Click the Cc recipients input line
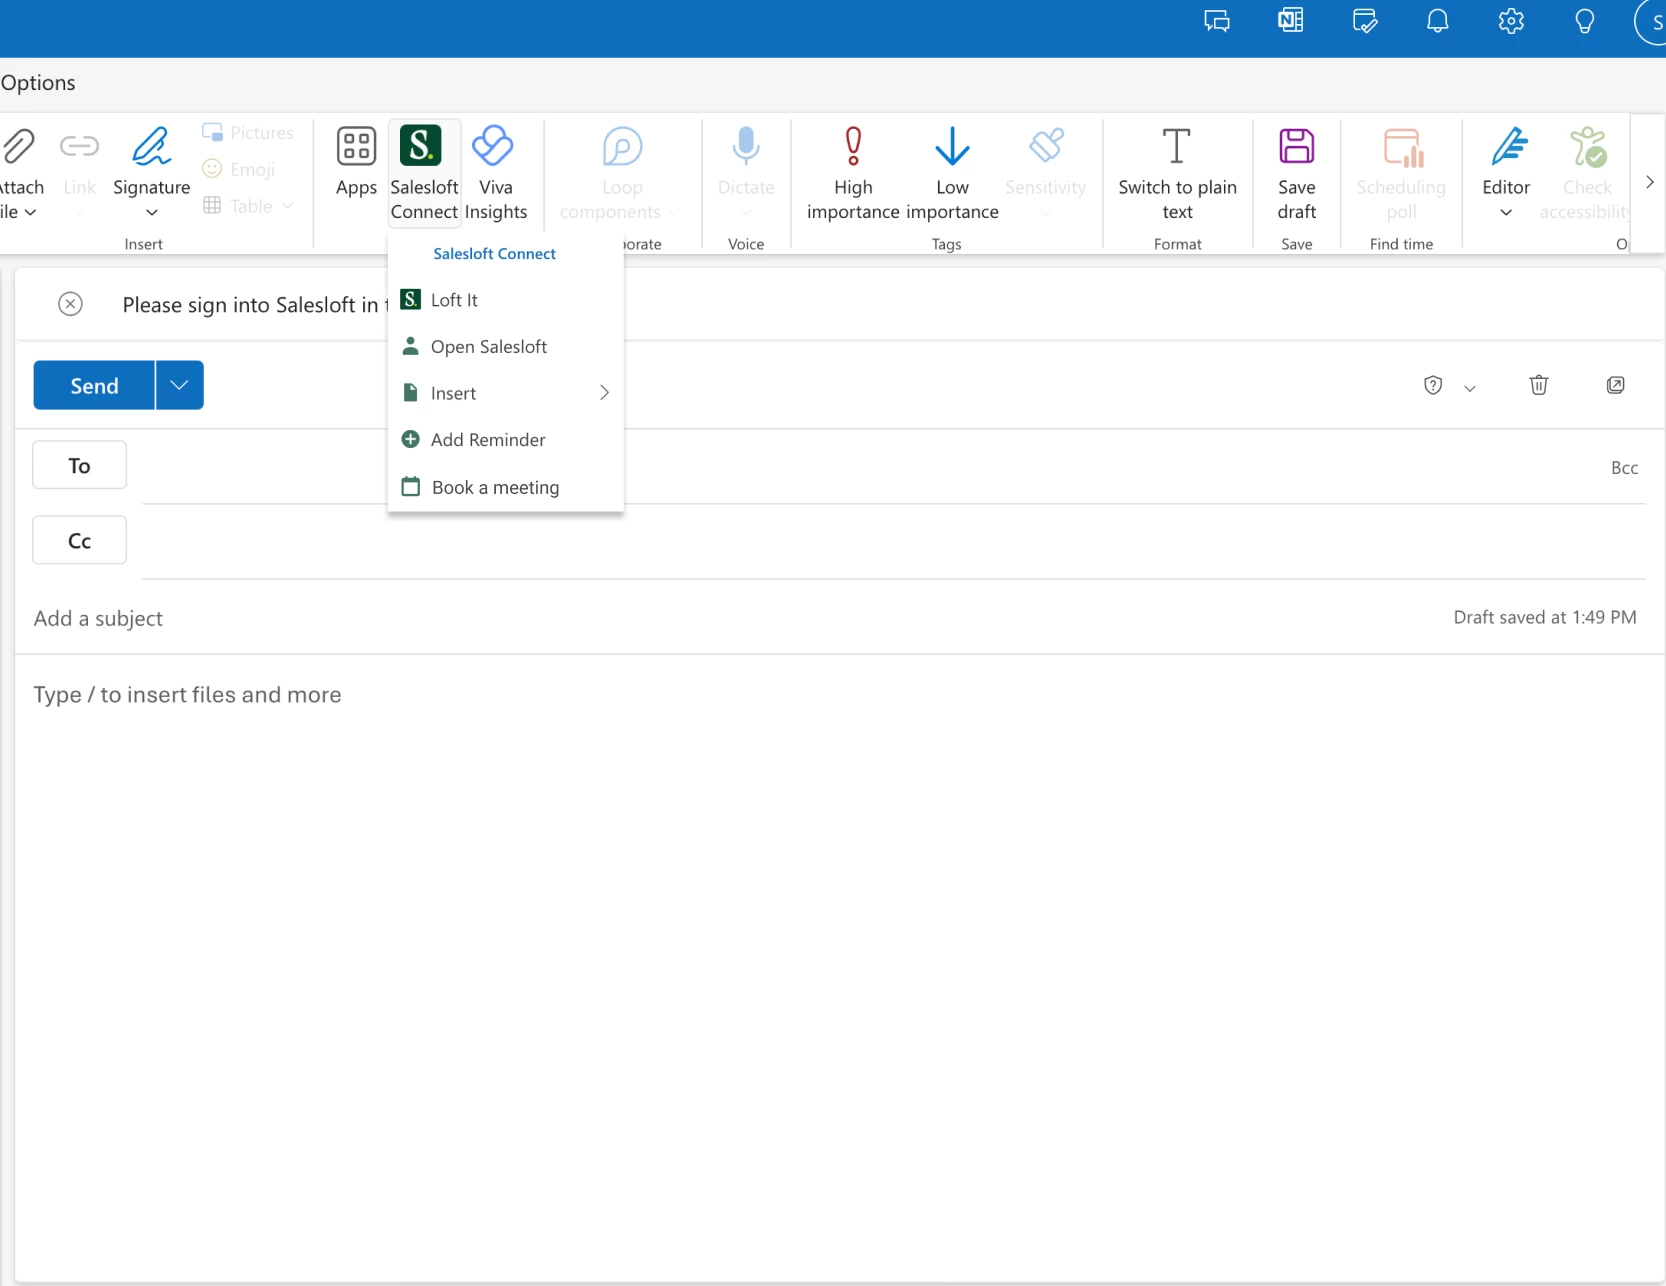This screenshot has height=1286, width=1666. pyautogui.click(x=893, y=541)
